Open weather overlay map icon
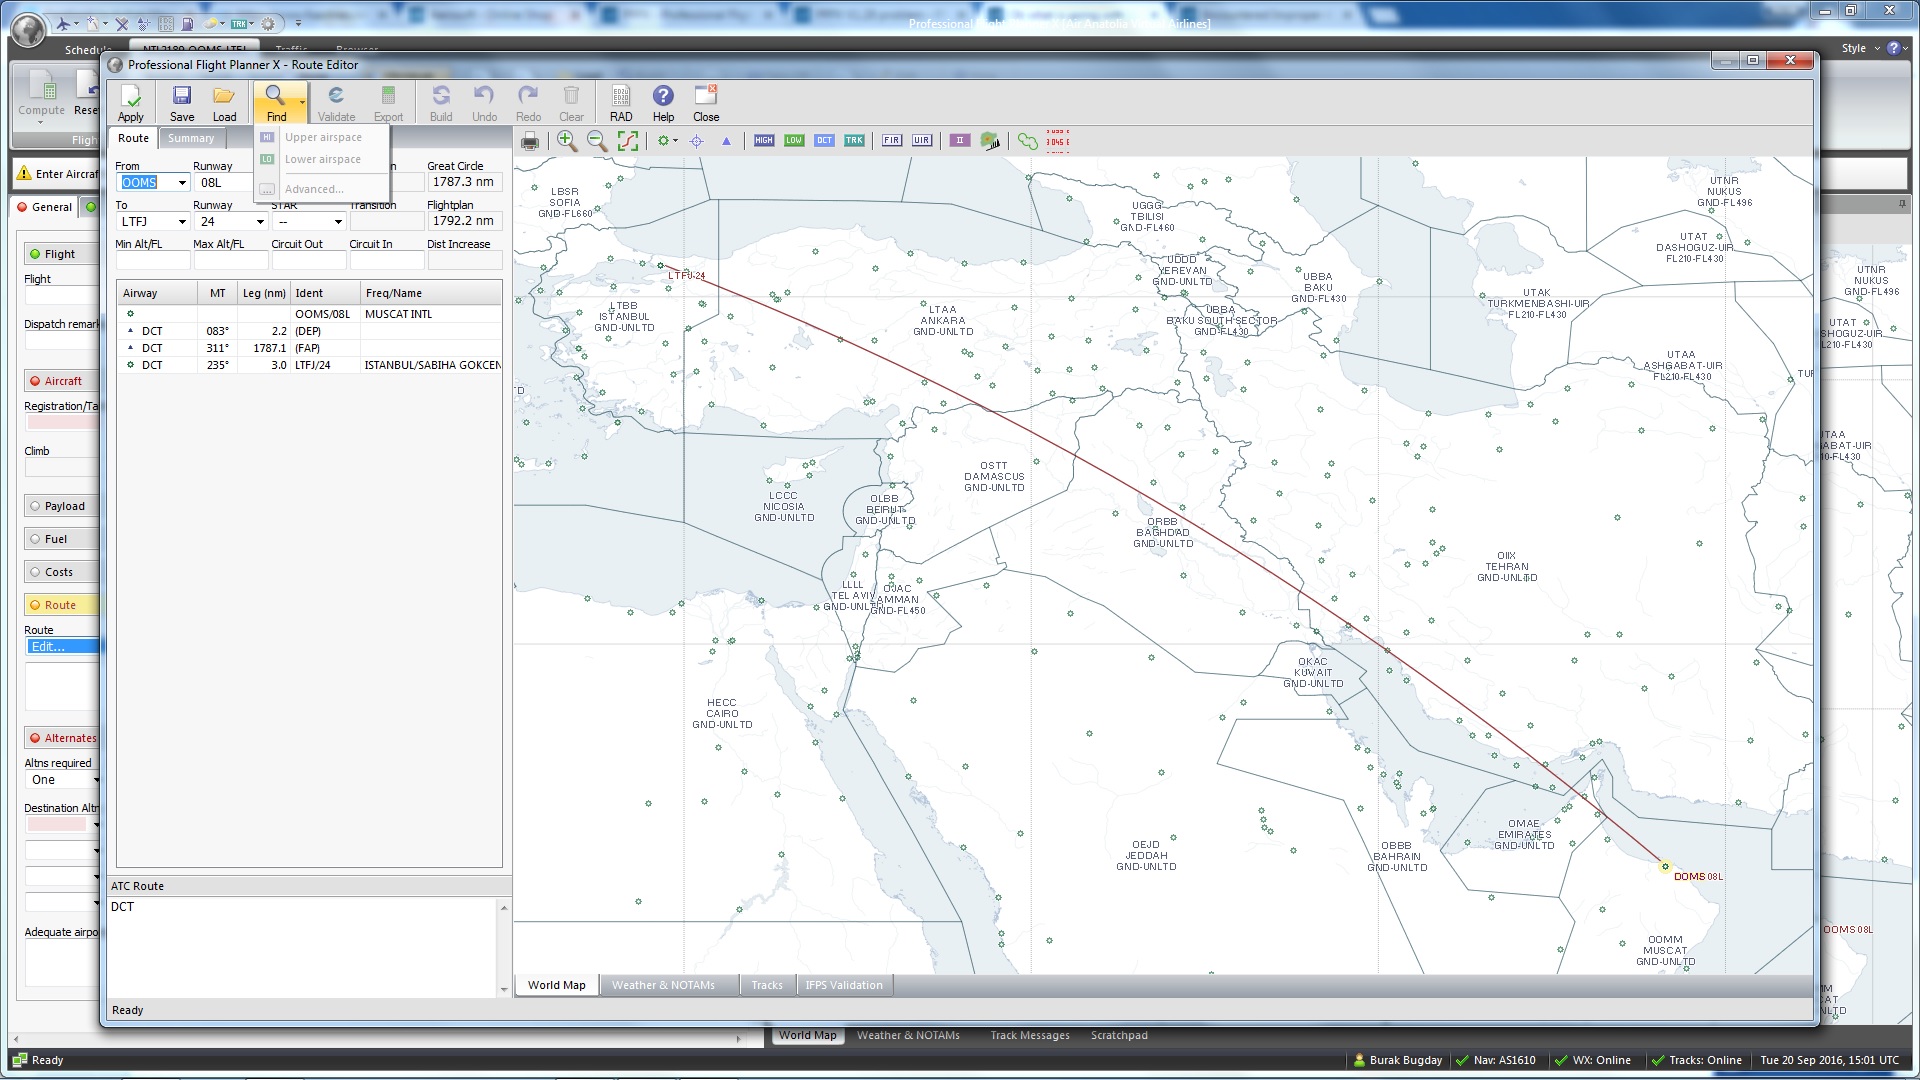The height and width of the screenshot is (1080, 1920). pyautogui.click(x=990, y=141)
